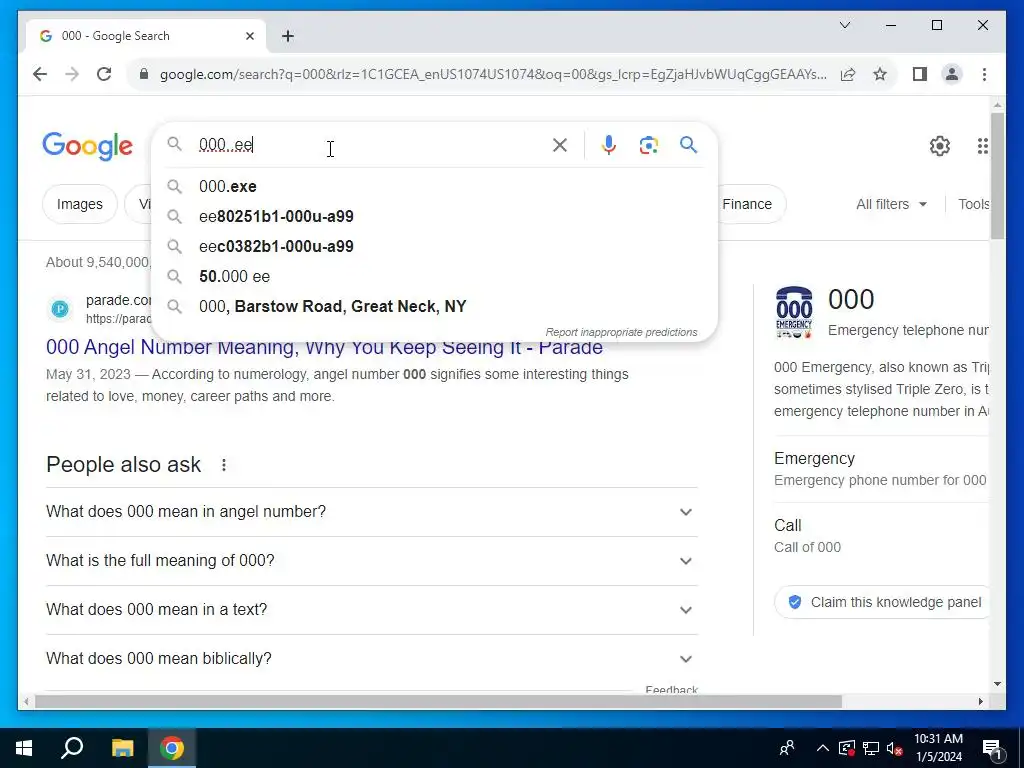
Task: Click the browser forward arrow
Action: coord(72,74)
